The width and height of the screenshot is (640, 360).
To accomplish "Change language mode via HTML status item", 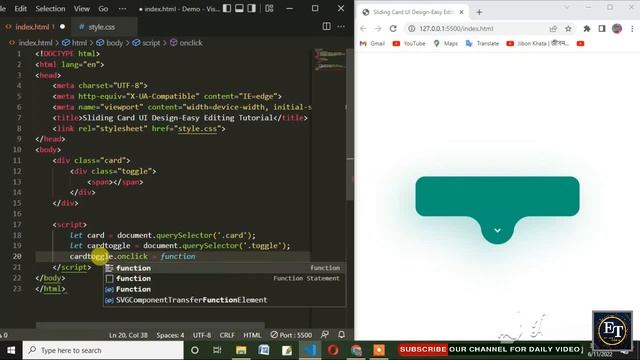I will [x=252, y=335].
